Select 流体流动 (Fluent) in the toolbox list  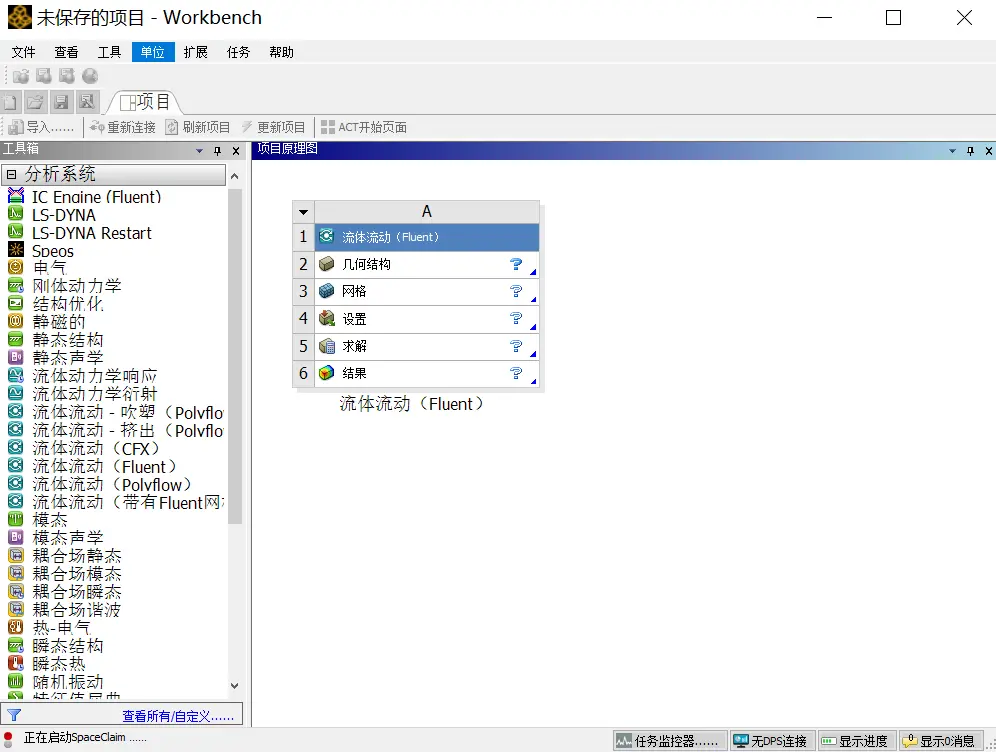(104, 466)
